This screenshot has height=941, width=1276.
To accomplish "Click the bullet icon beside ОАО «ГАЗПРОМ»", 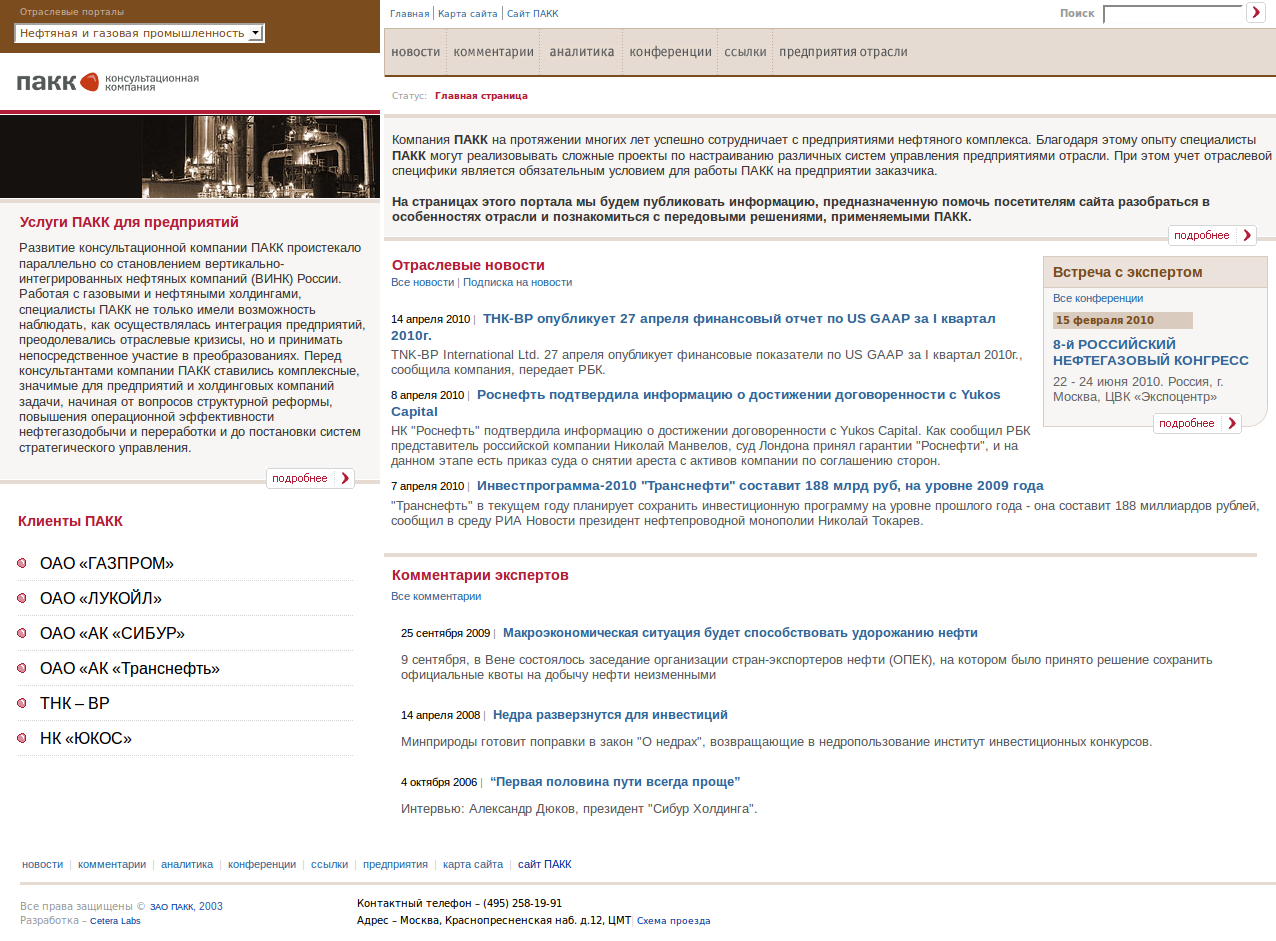I will pyautogui.click(x=22, y=564).
